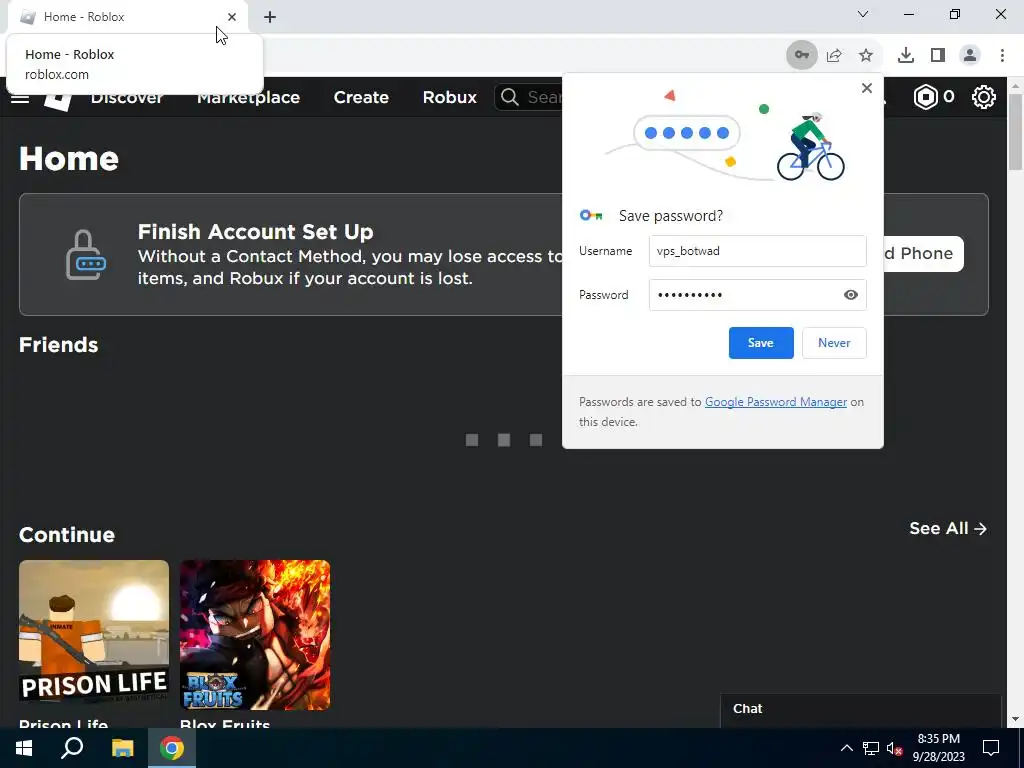Open the tab search dropdown arrow
This screenshot has height=768, width=1024.
(x=863, y=14)
